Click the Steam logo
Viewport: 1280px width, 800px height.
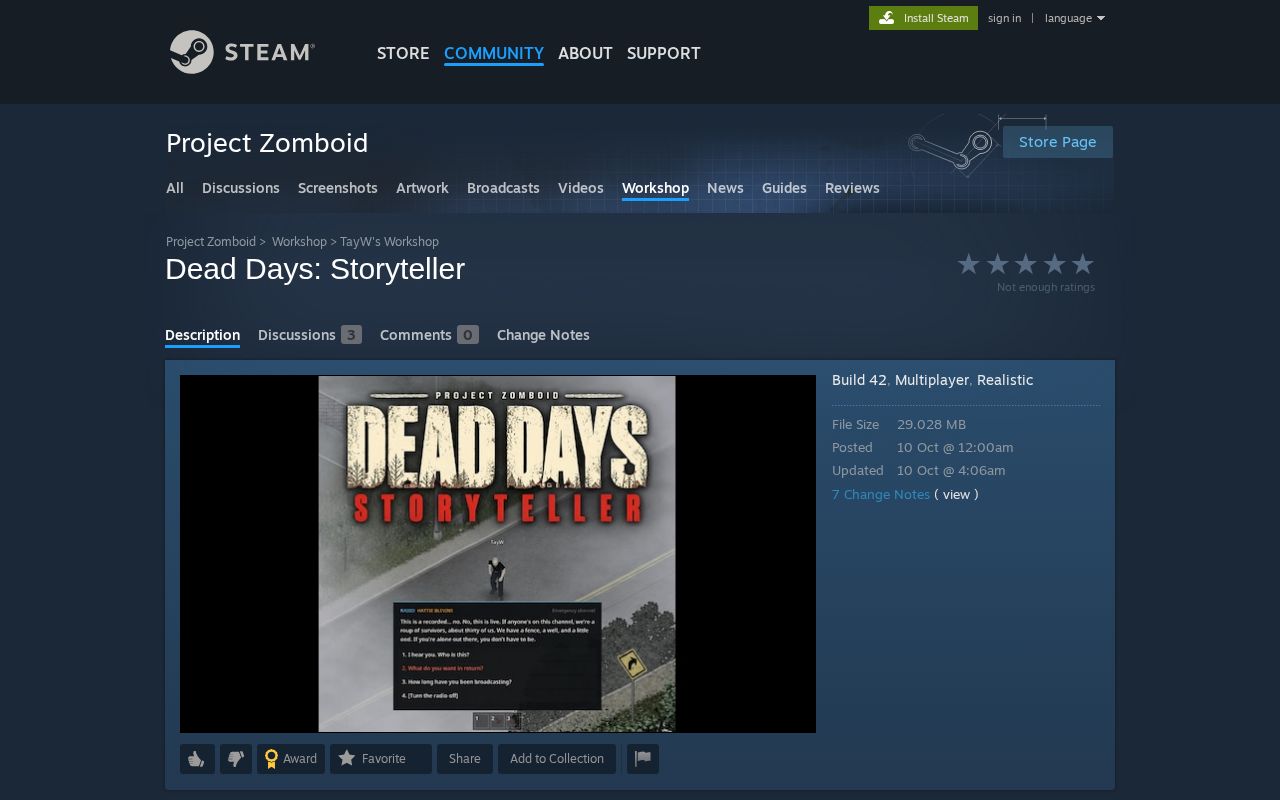click(242, 52)
